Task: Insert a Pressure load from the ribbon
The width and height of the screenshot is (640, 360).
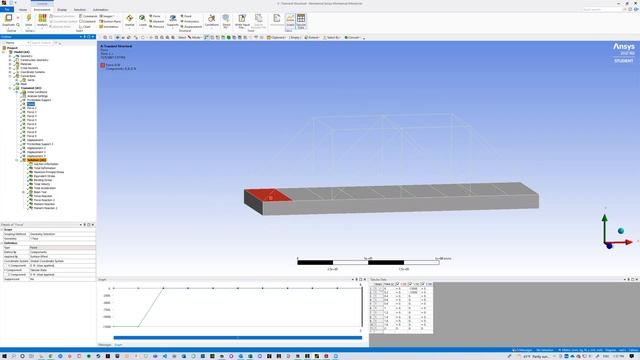Action: click(x=157, y=27)
